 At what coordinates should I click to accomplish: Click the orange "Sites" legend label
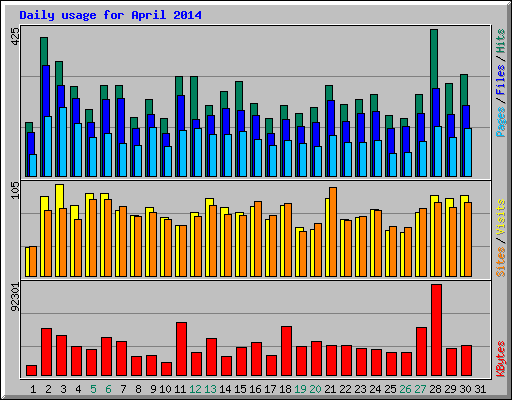(x=500, y=262)
